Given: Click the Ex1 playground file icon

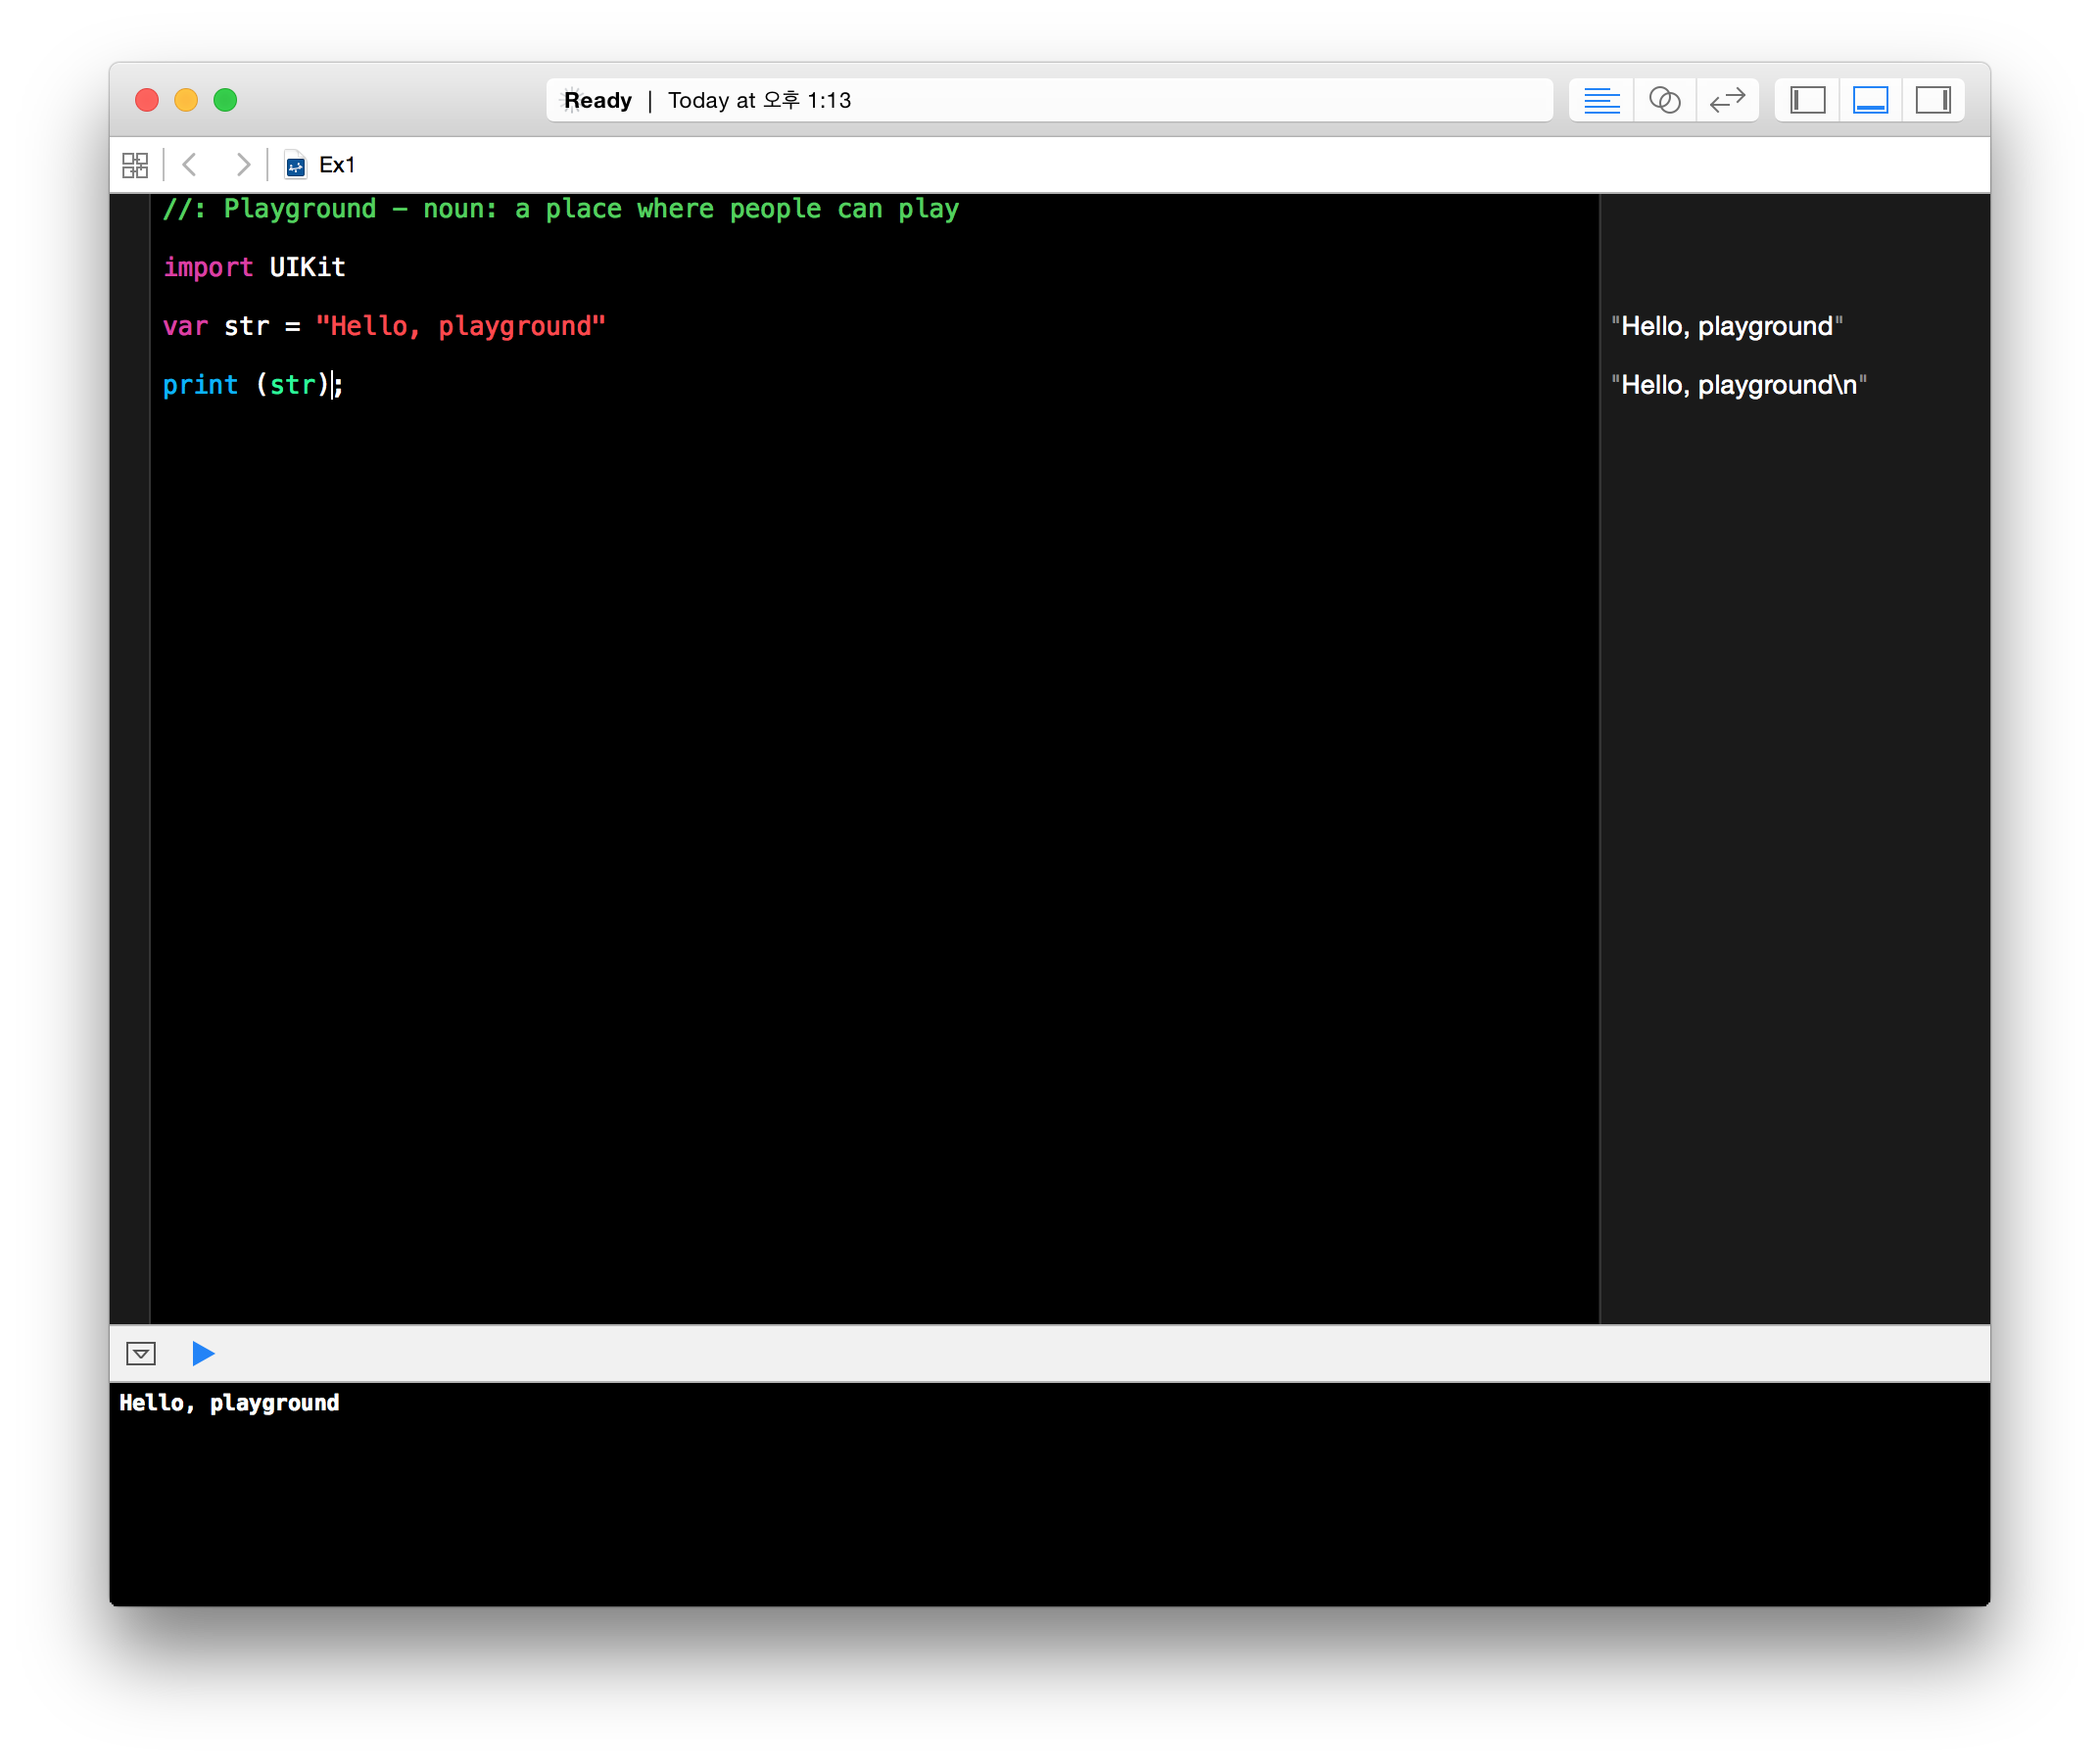Looking at the screenshot, I should (x=295, y=165).
